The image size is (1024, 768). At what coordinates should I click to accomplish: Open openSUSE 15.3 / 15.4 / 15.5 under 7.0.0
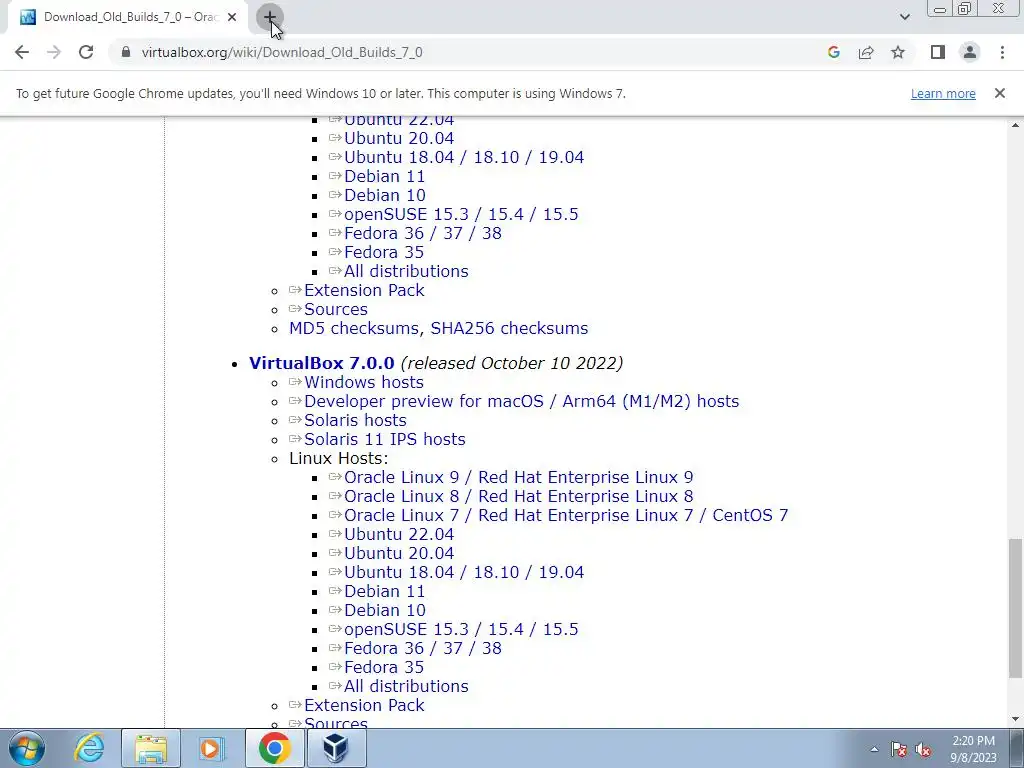pyautogui.click(x=460, y=629)
